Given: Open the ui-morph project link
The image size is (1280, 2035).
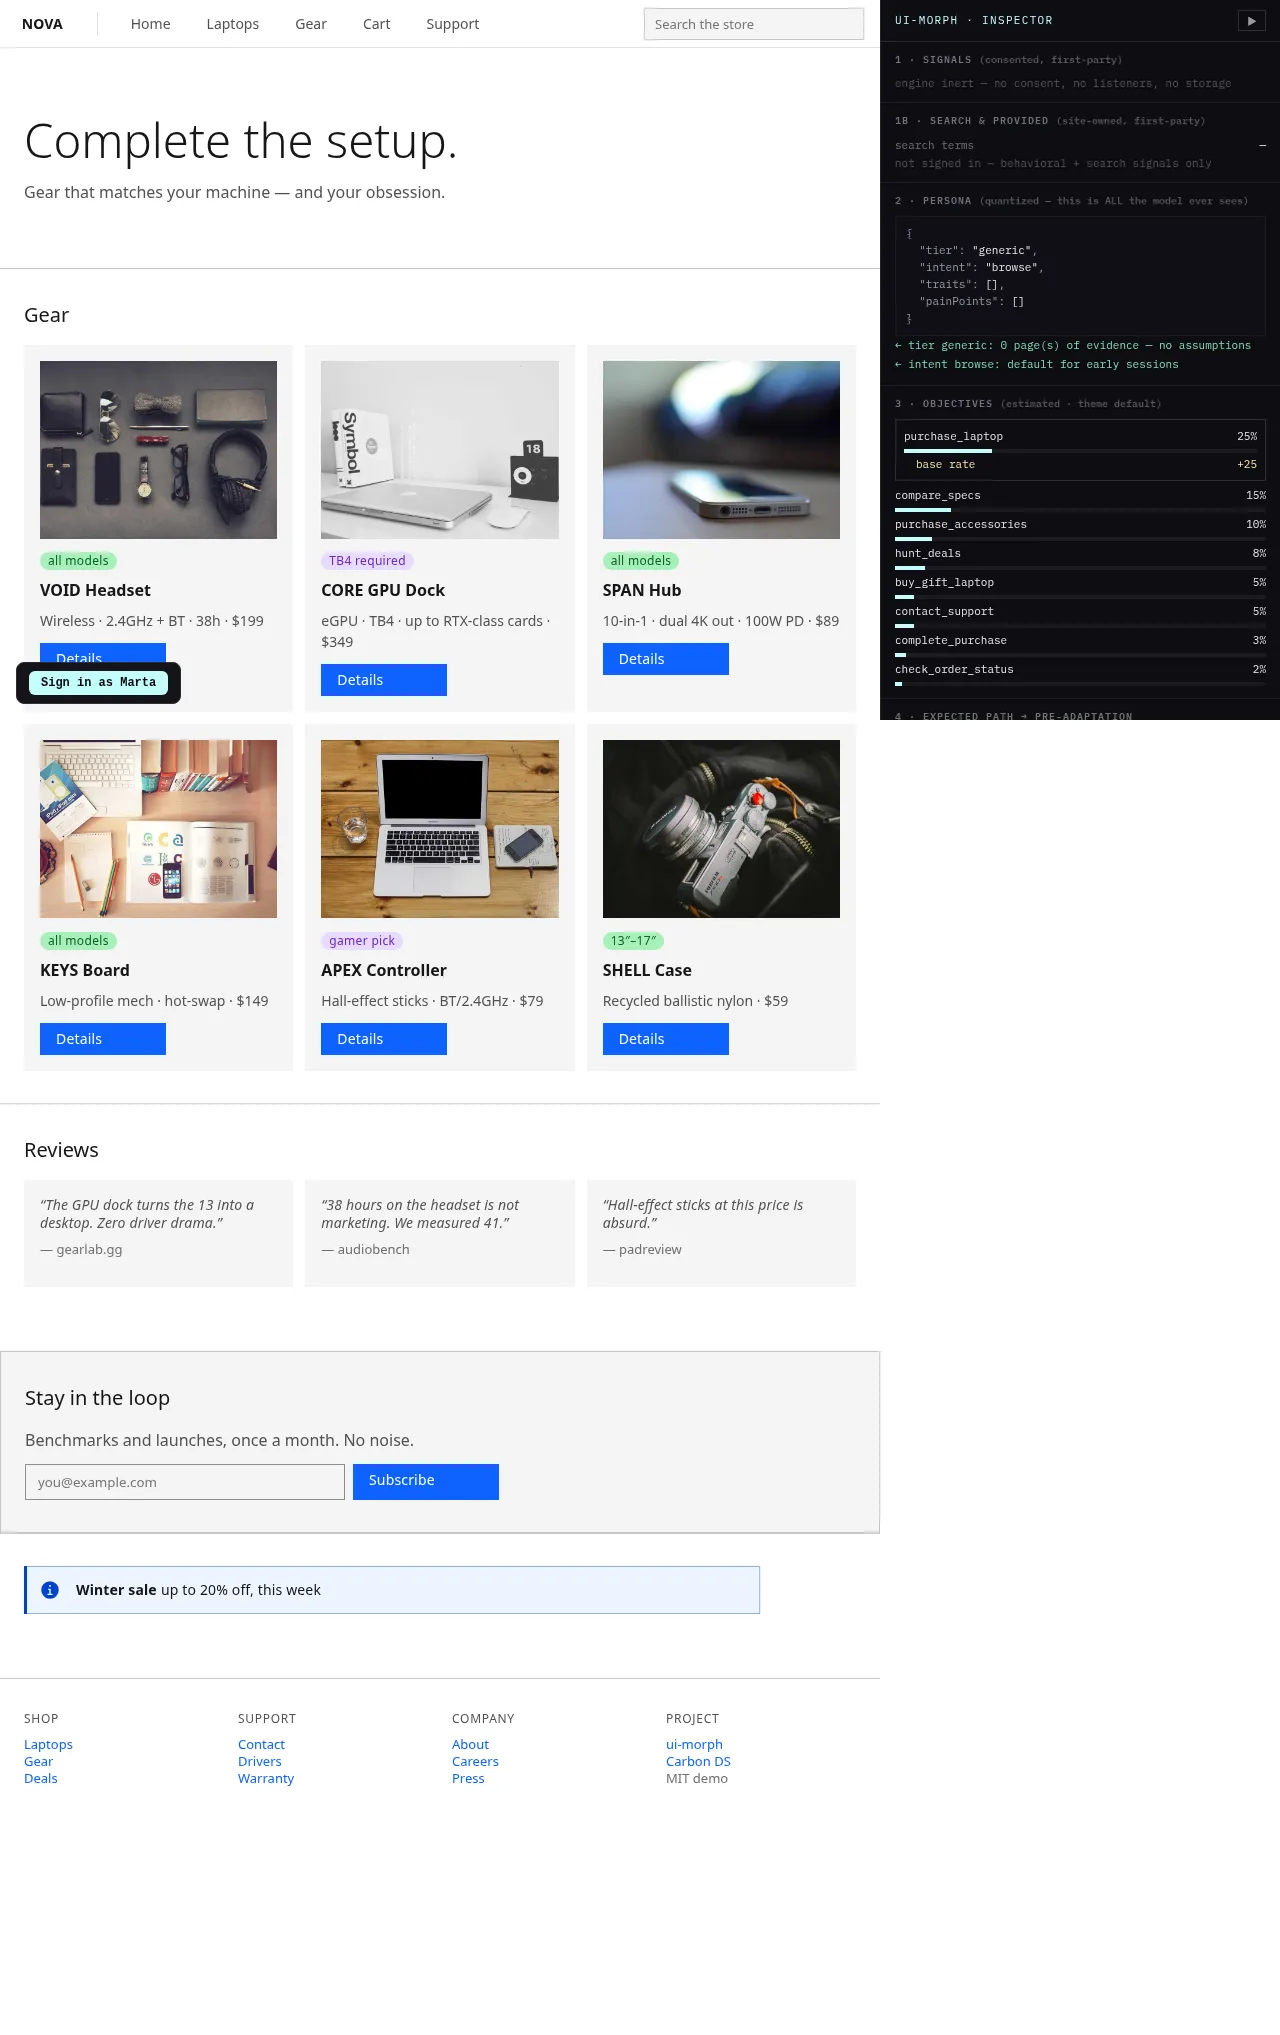Looking at the screenshot, I should coord(694,1744).
